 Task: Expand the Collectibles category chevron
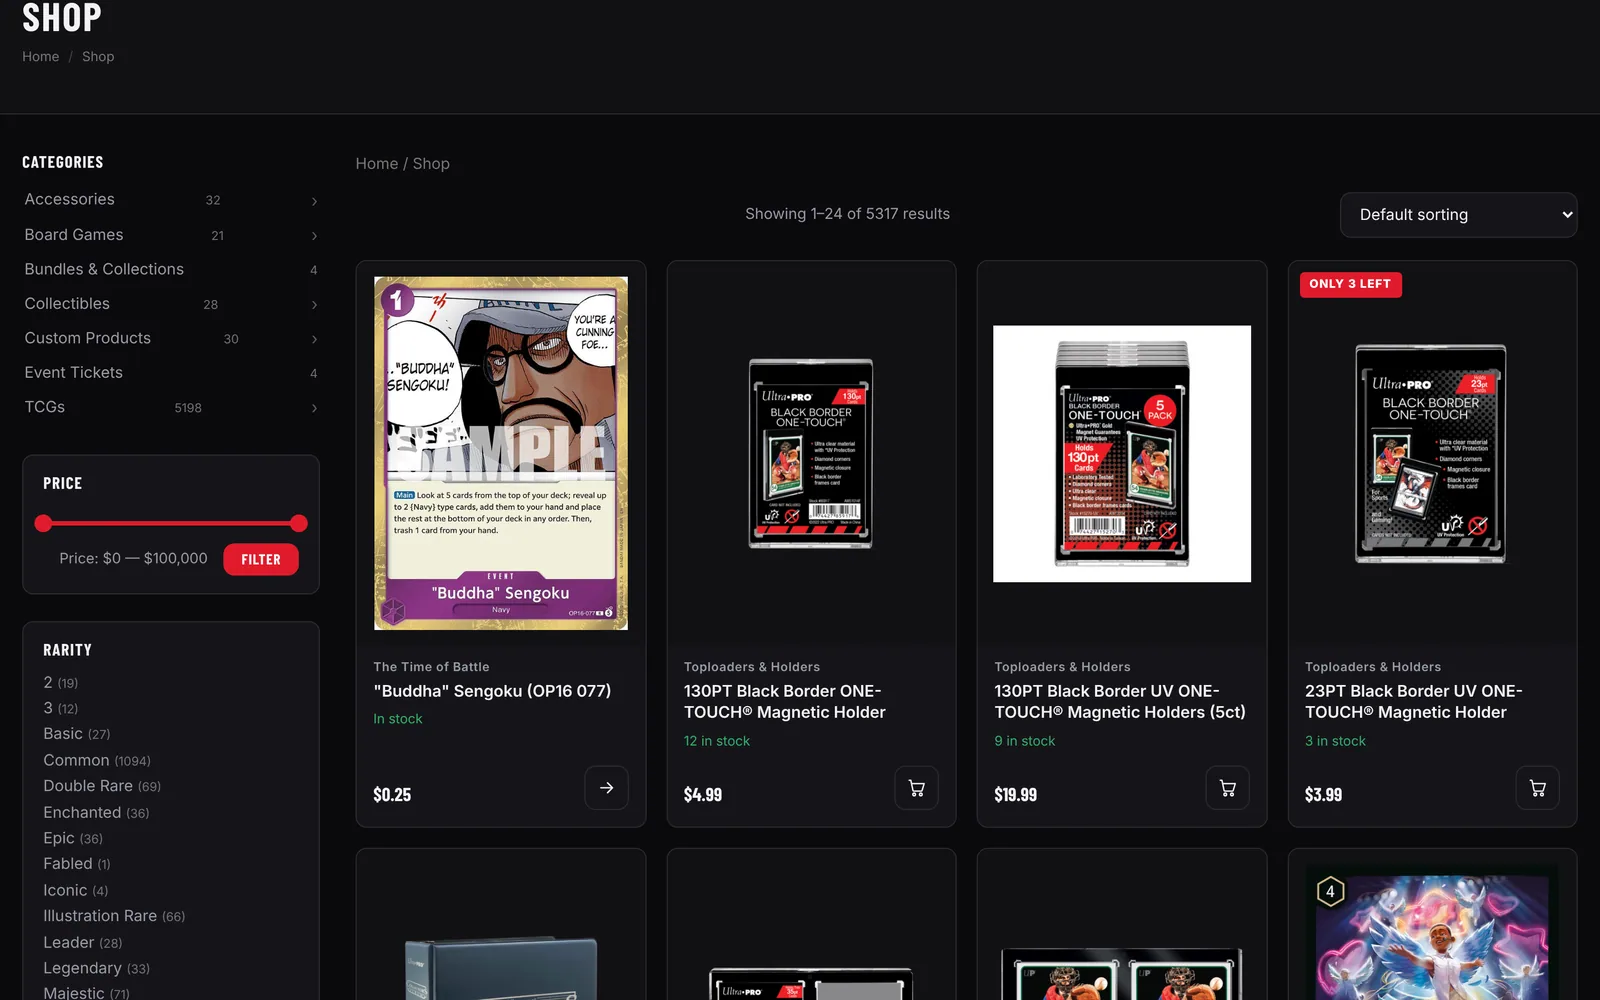click(314, 305)
